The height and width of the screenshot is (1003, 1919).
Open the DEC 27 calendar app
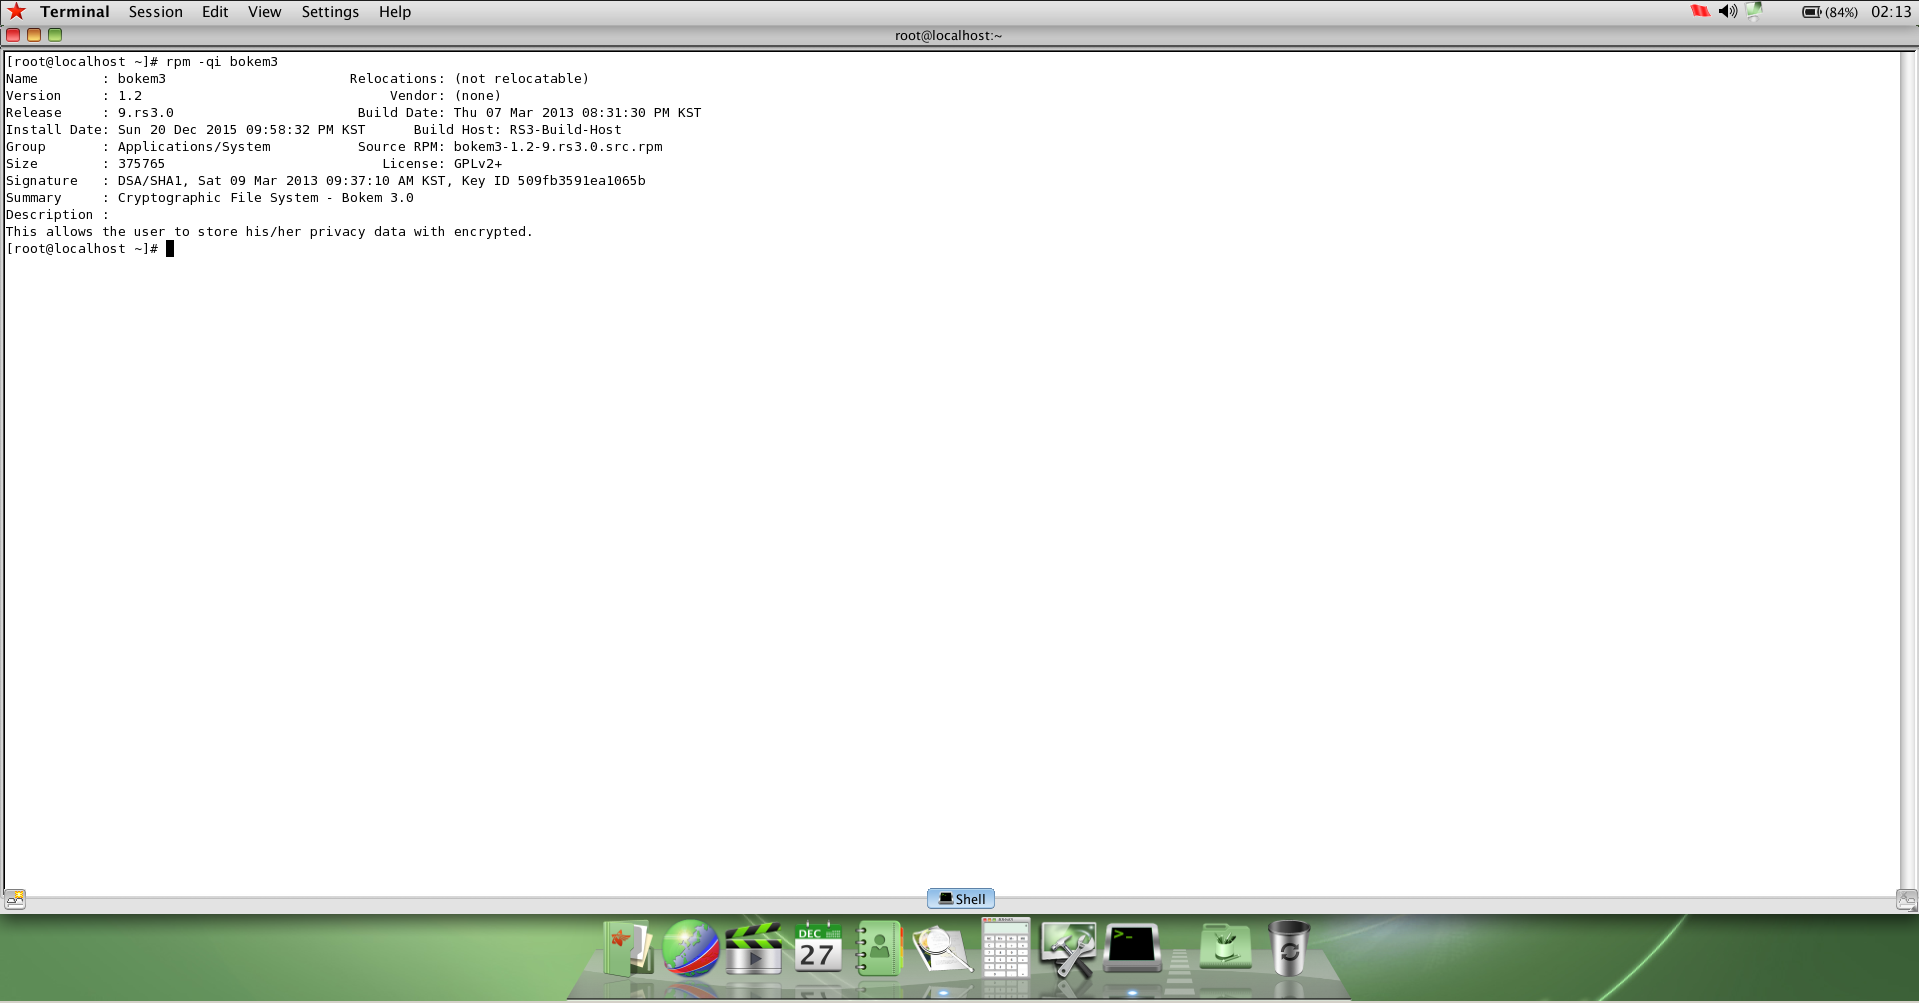click(818, 947)
